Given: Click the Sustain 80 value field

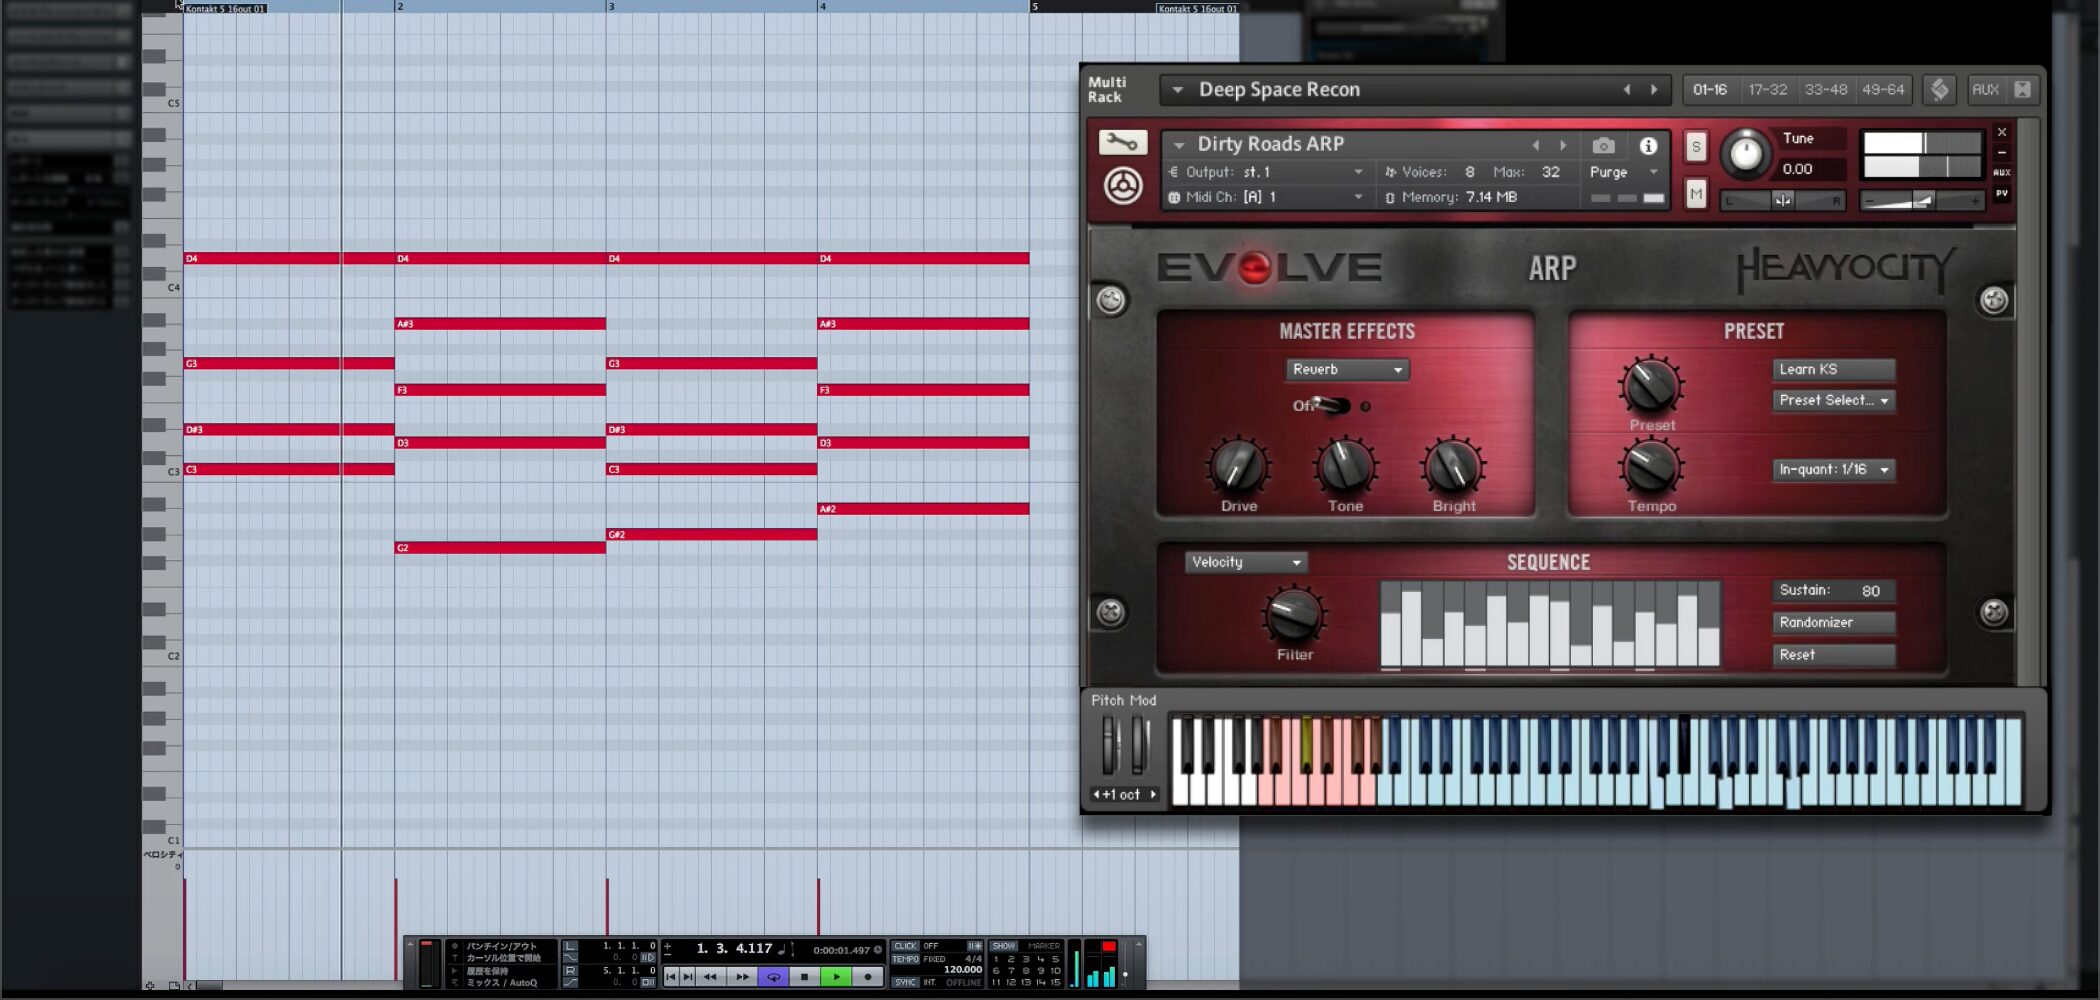Looking at the screenshot, I should pyautogui.click(x=1834, y=591).
